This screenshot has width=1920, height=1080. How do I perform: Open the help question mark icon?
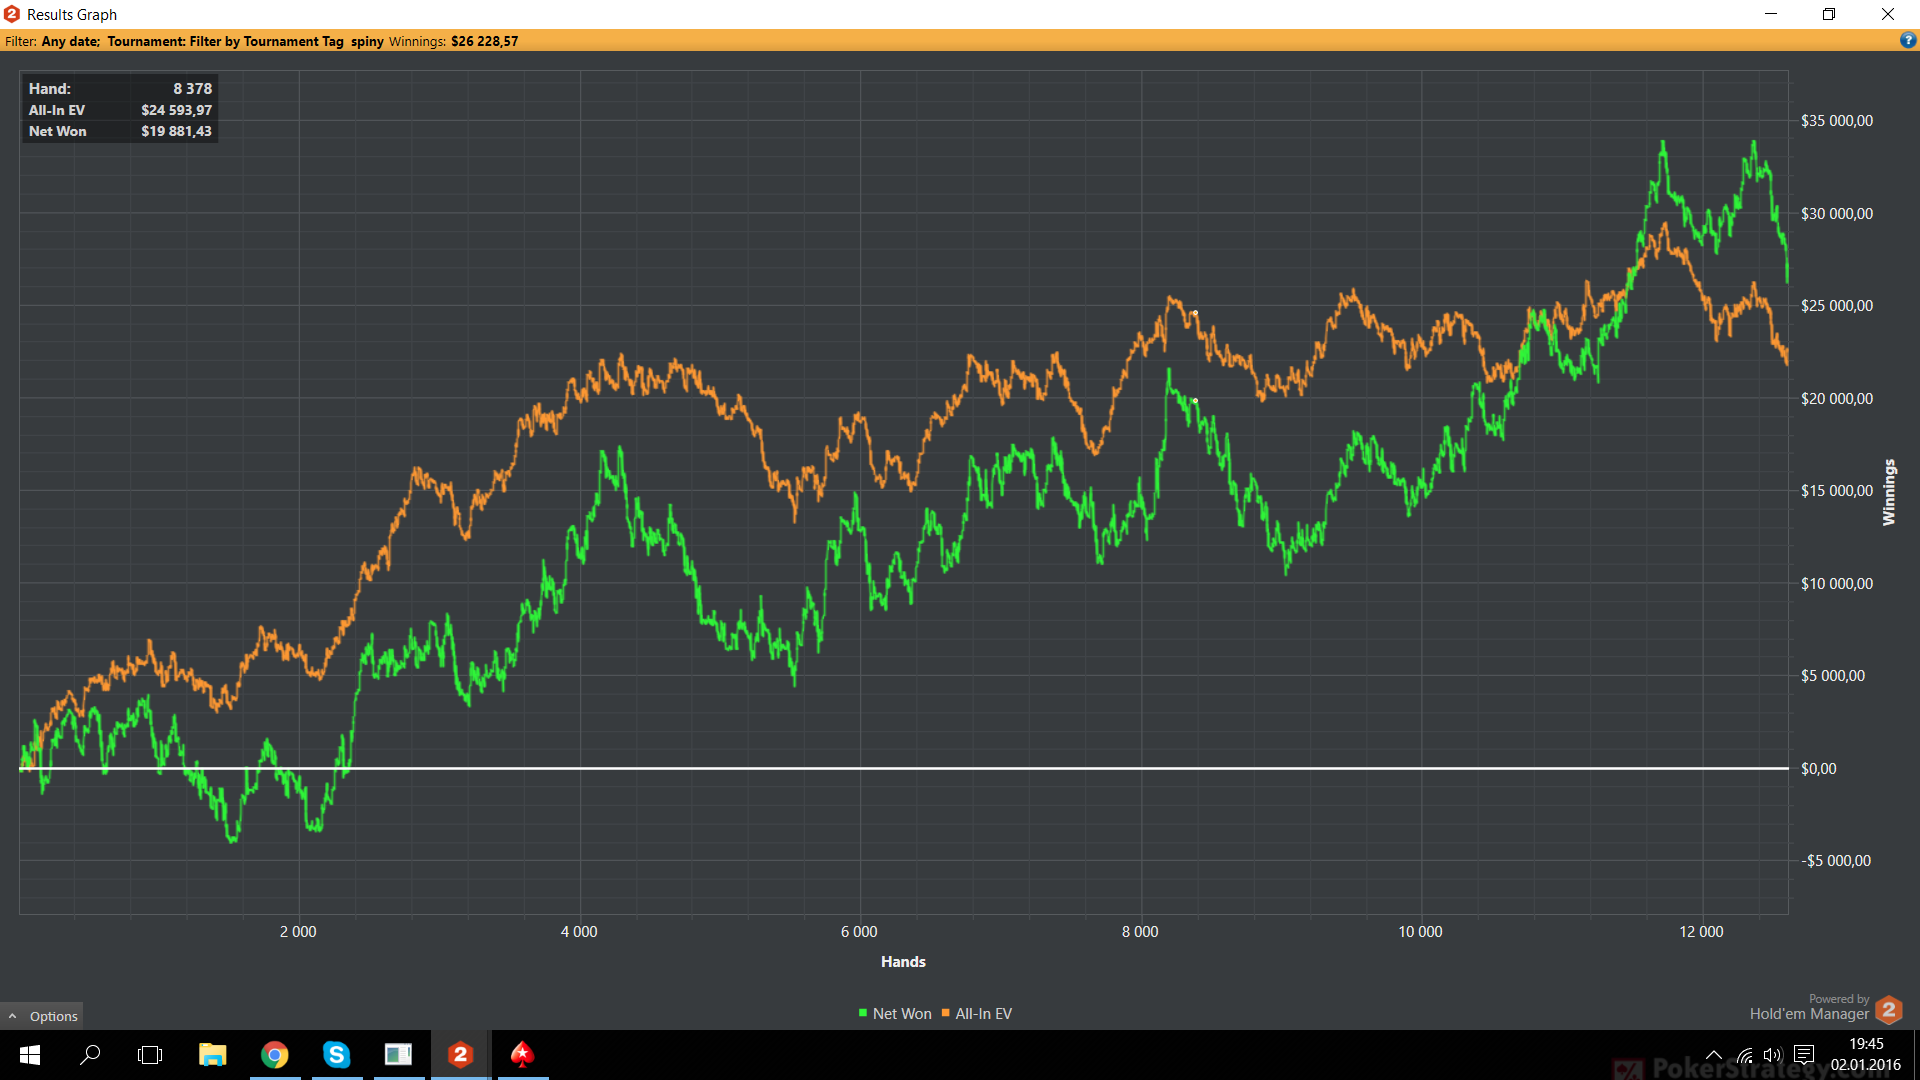click(x=1908, y=41)
